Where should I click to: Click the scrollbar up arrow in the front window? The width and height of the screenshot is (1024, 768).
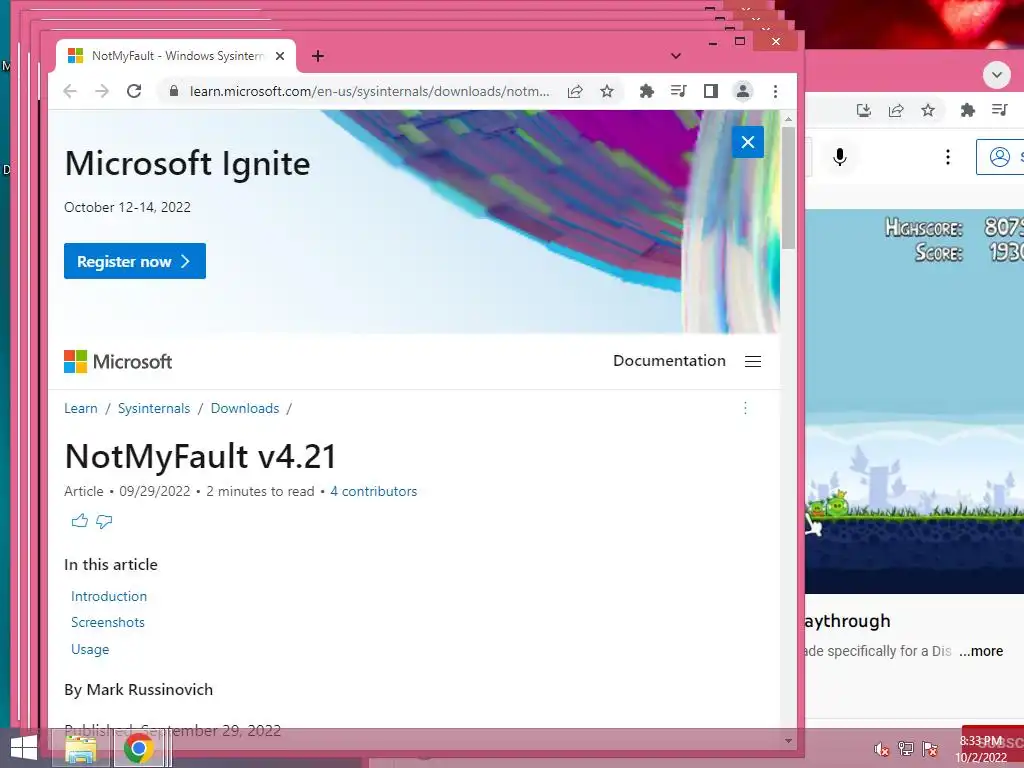(x=788, y=119)
